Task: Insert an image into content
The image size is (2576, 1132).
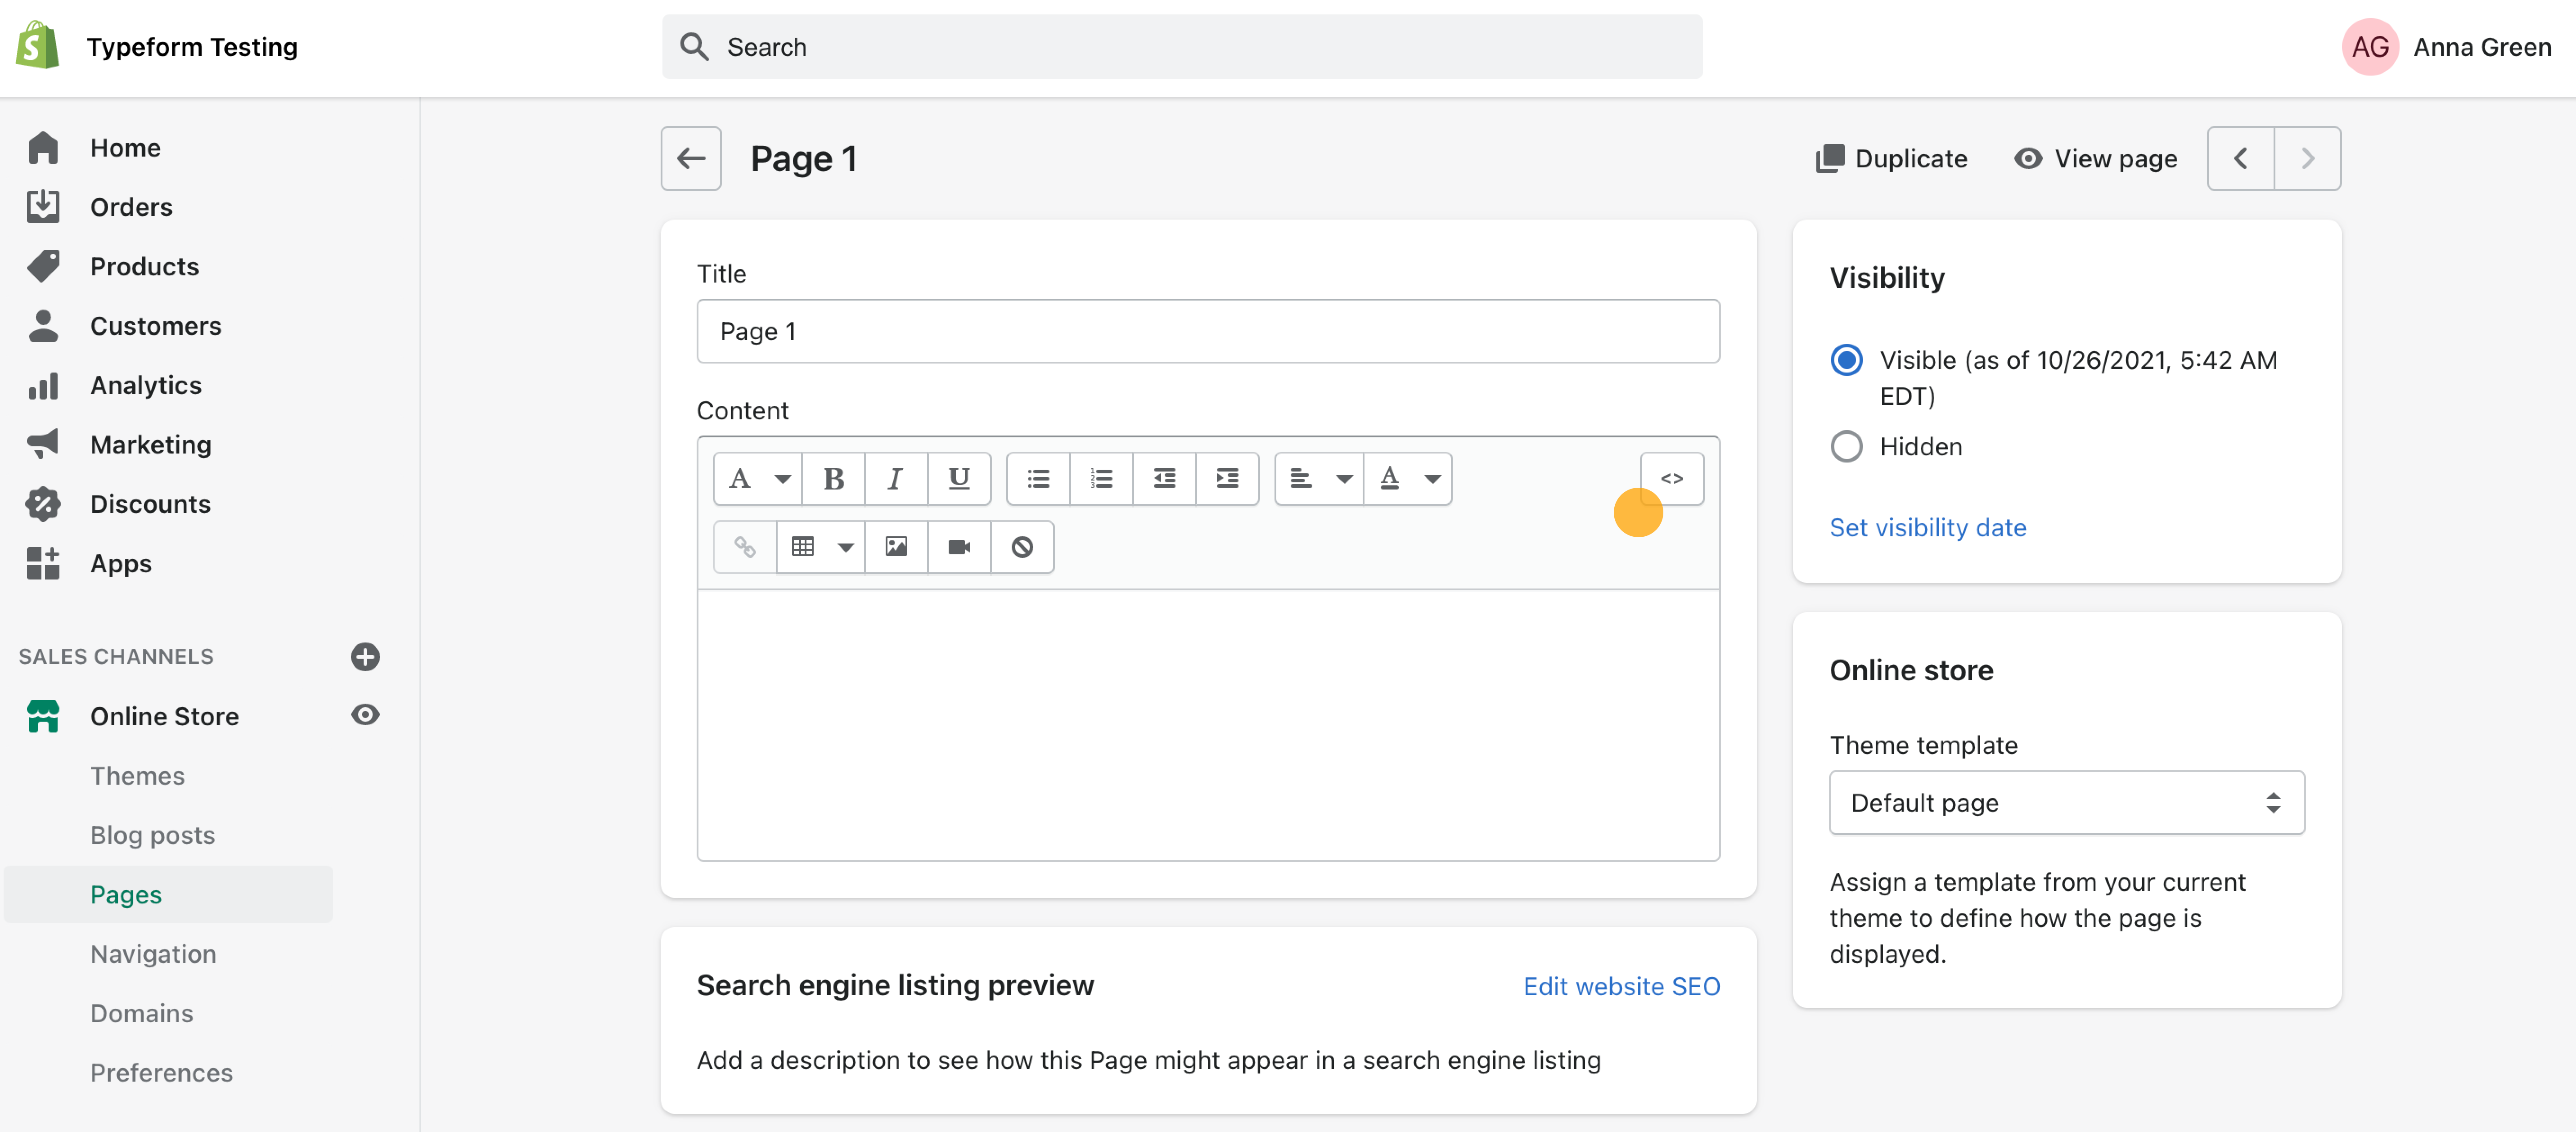Action: click(896, 547)
